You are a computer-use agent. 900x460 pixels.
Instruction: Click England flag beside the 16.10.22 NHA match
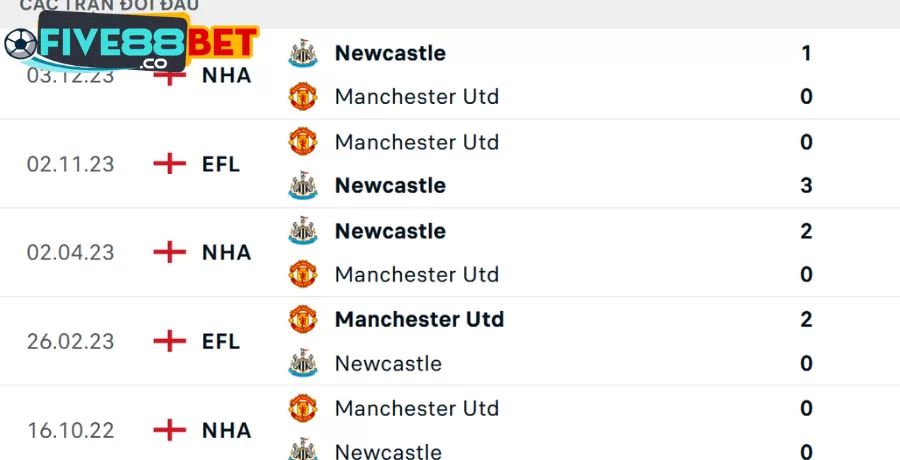coord(171,430)
